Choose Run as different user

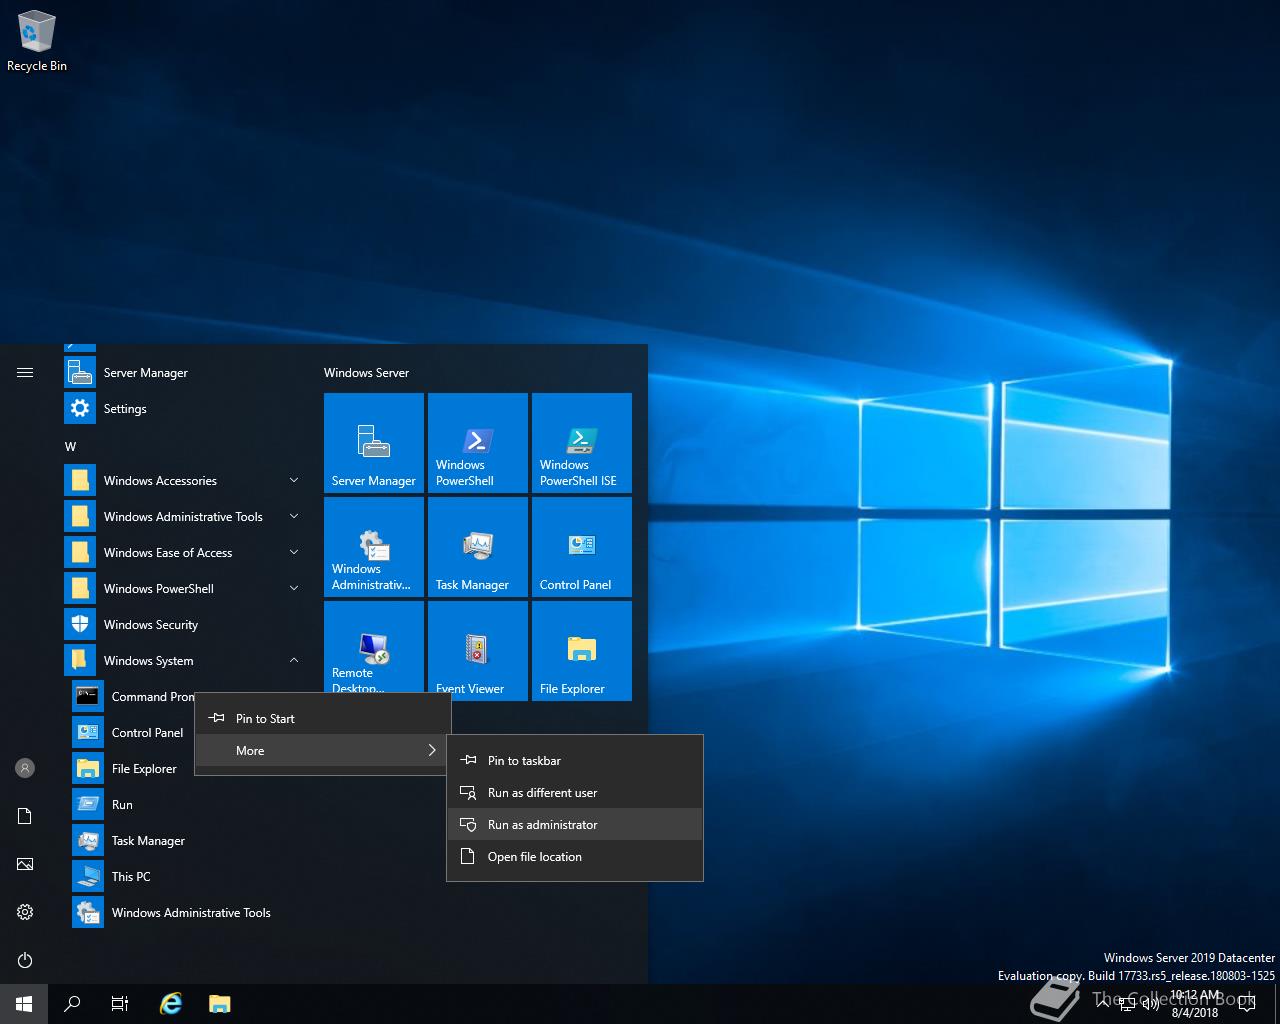575,792
